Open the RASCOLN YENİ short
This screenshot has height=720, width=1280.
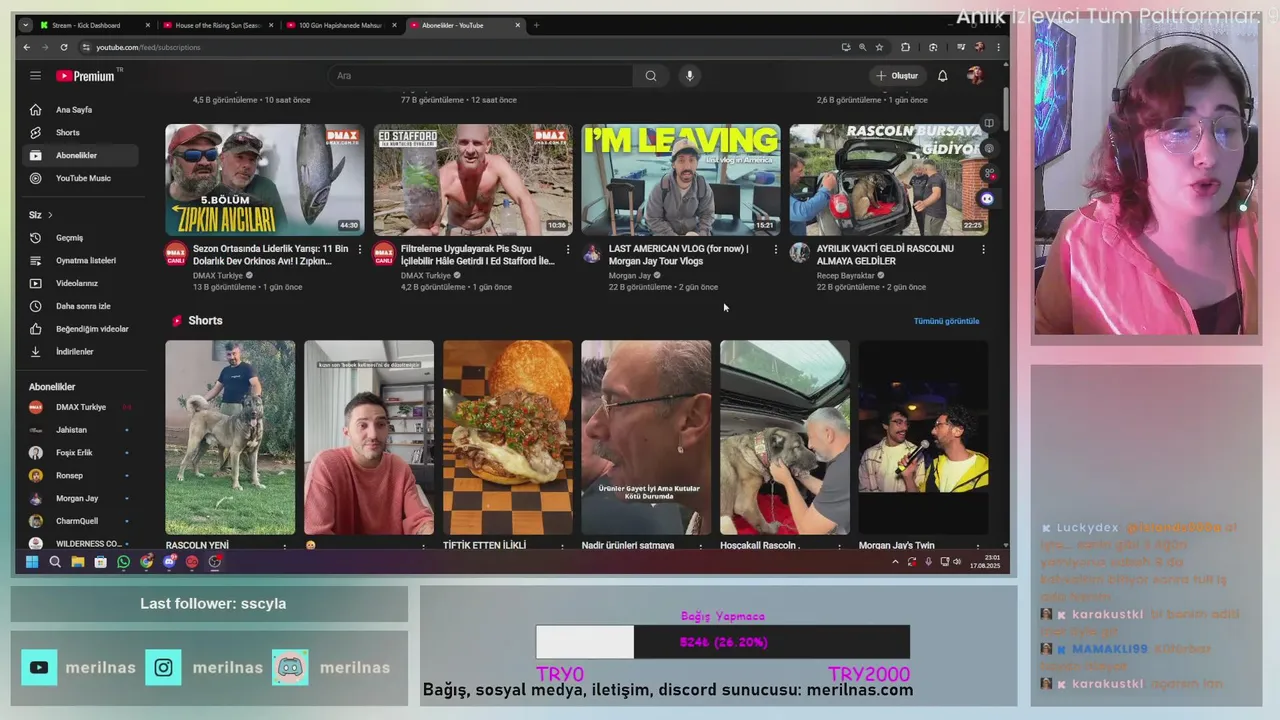click(230, 438)
